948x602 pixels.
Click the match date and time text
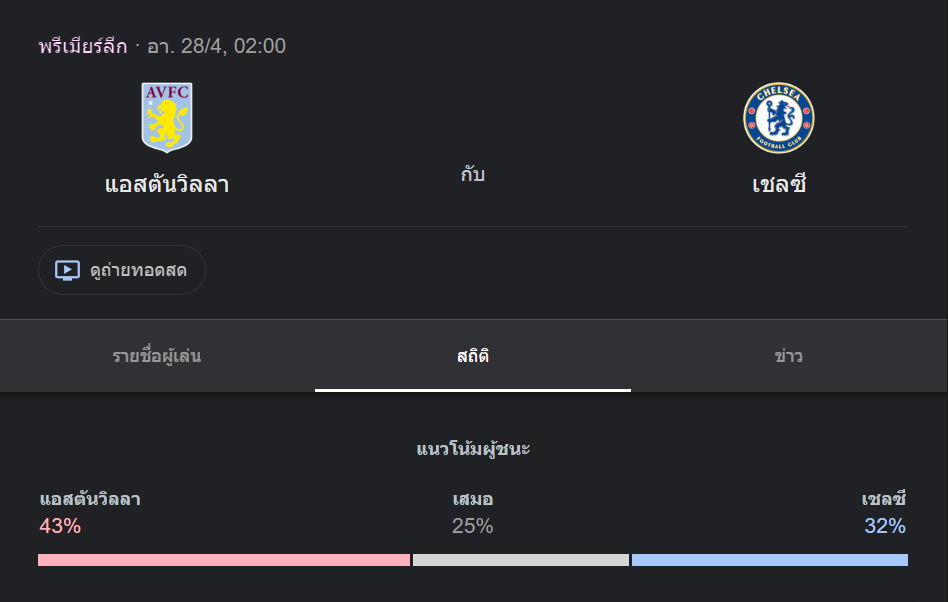216,46
